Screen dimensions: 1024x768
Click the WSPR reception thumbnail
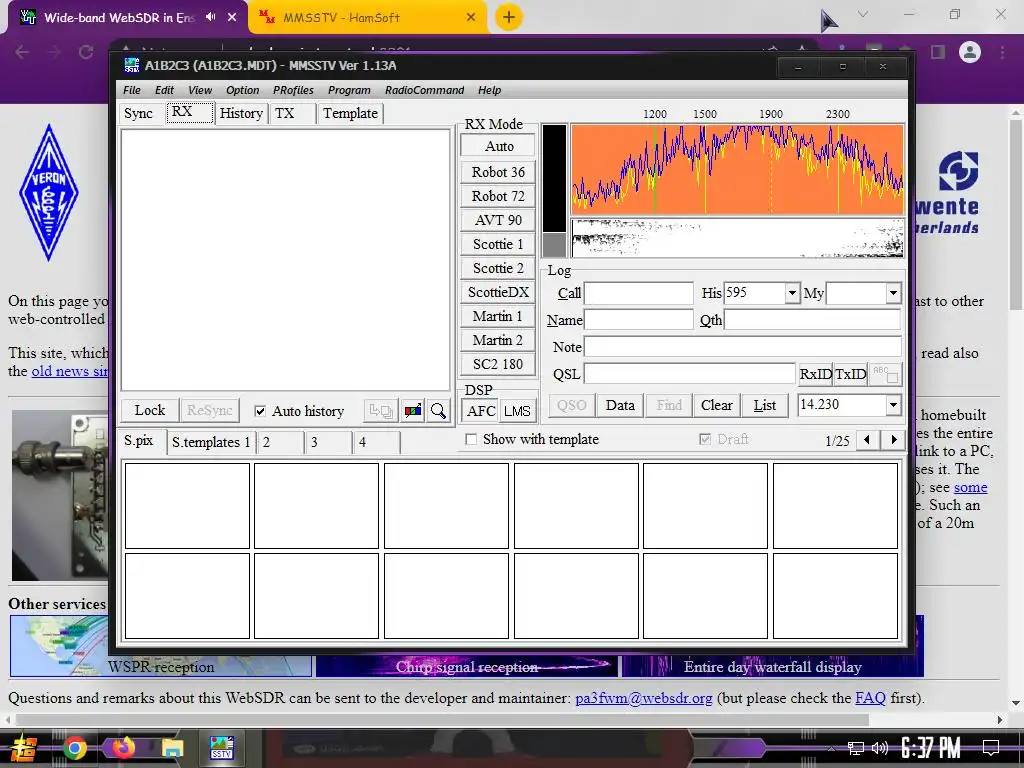[x=161, y=646]
